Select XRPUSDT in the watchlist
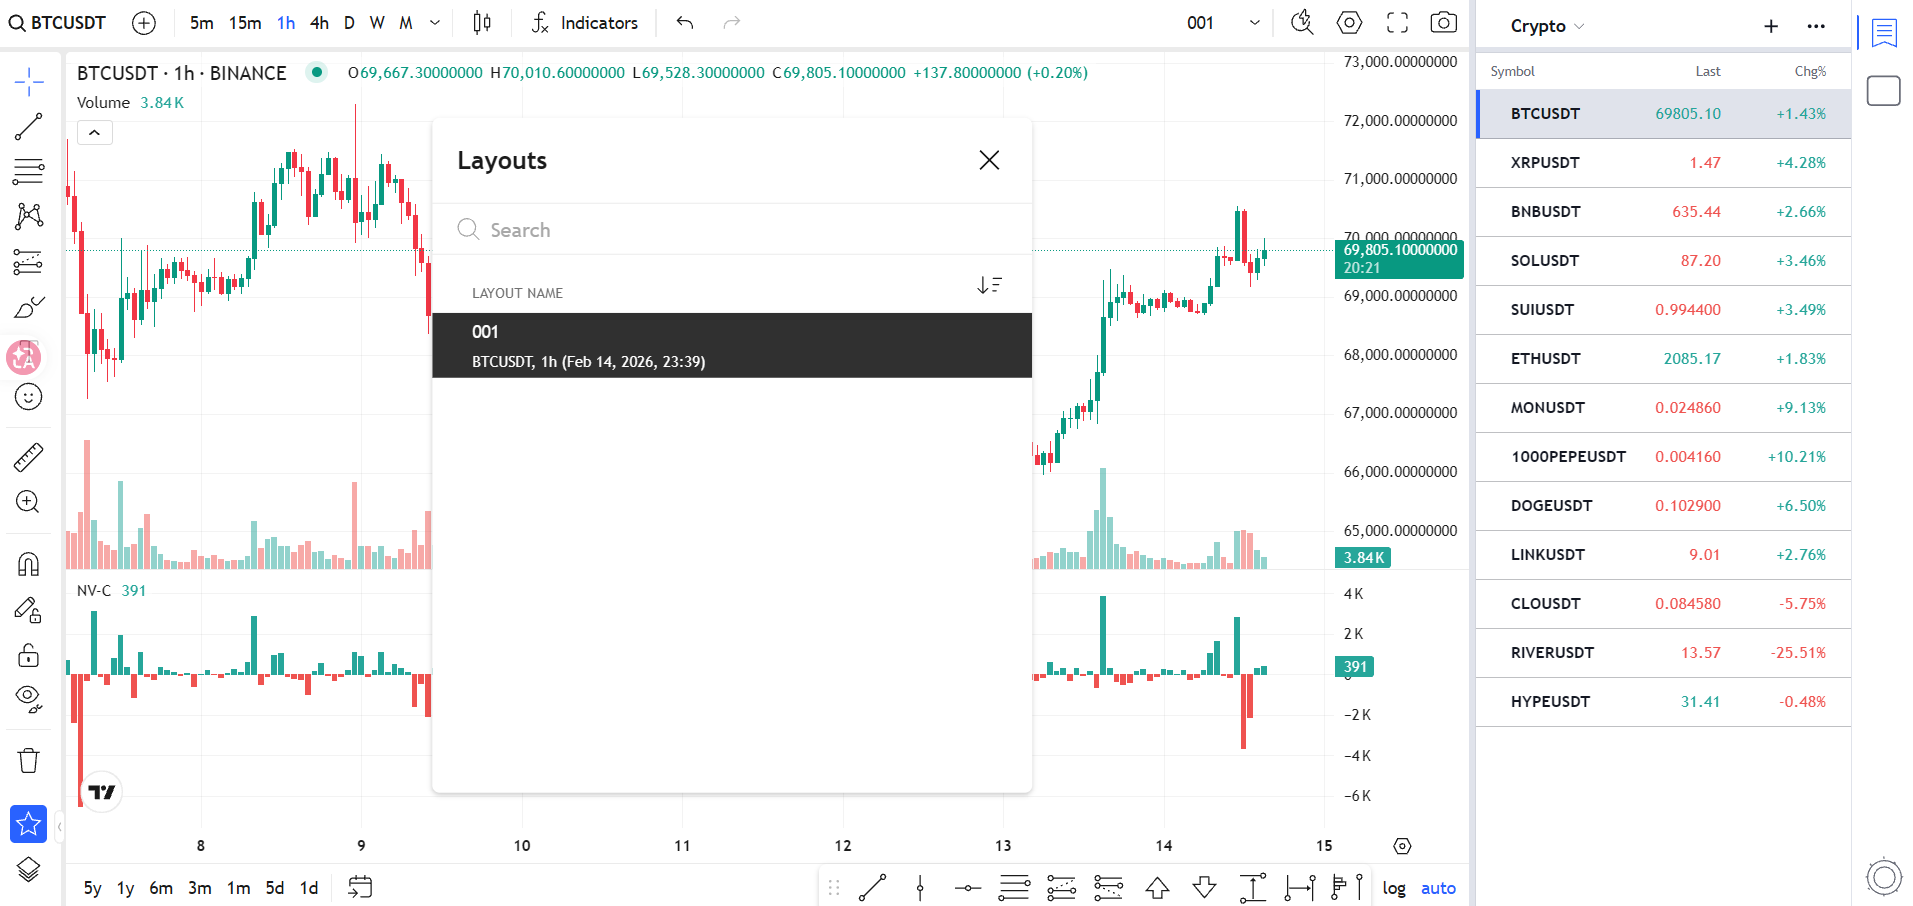1913x906 pixels. point(1664,162)
